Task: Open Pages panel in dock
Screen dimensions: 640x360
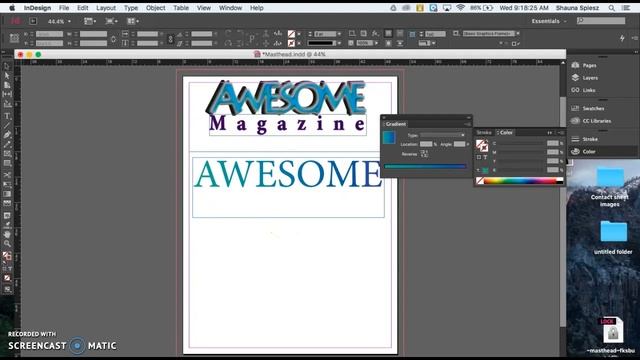Action: [585, 65]
